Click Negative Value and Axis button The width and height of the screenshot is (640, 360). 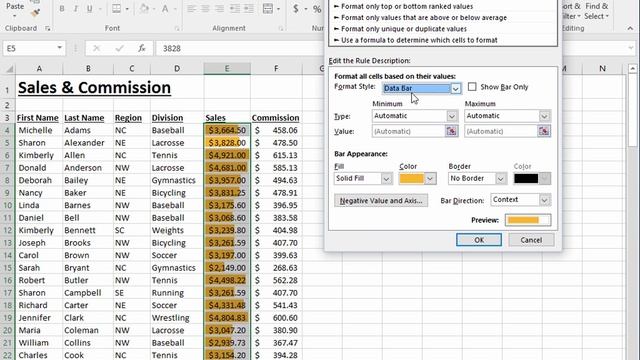(381, 200)
